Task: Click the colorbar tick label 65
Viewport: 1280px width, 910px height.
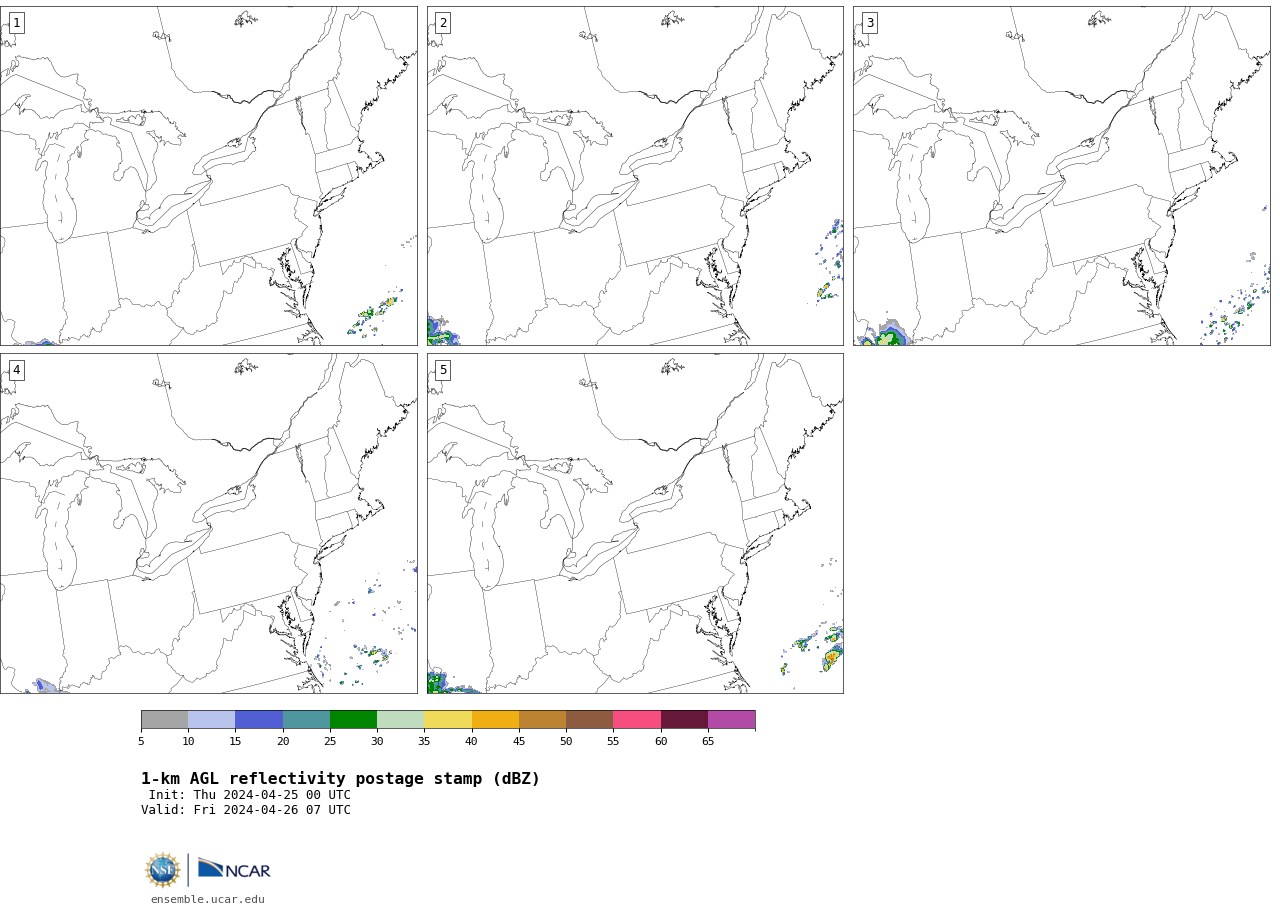Action: 708,741
